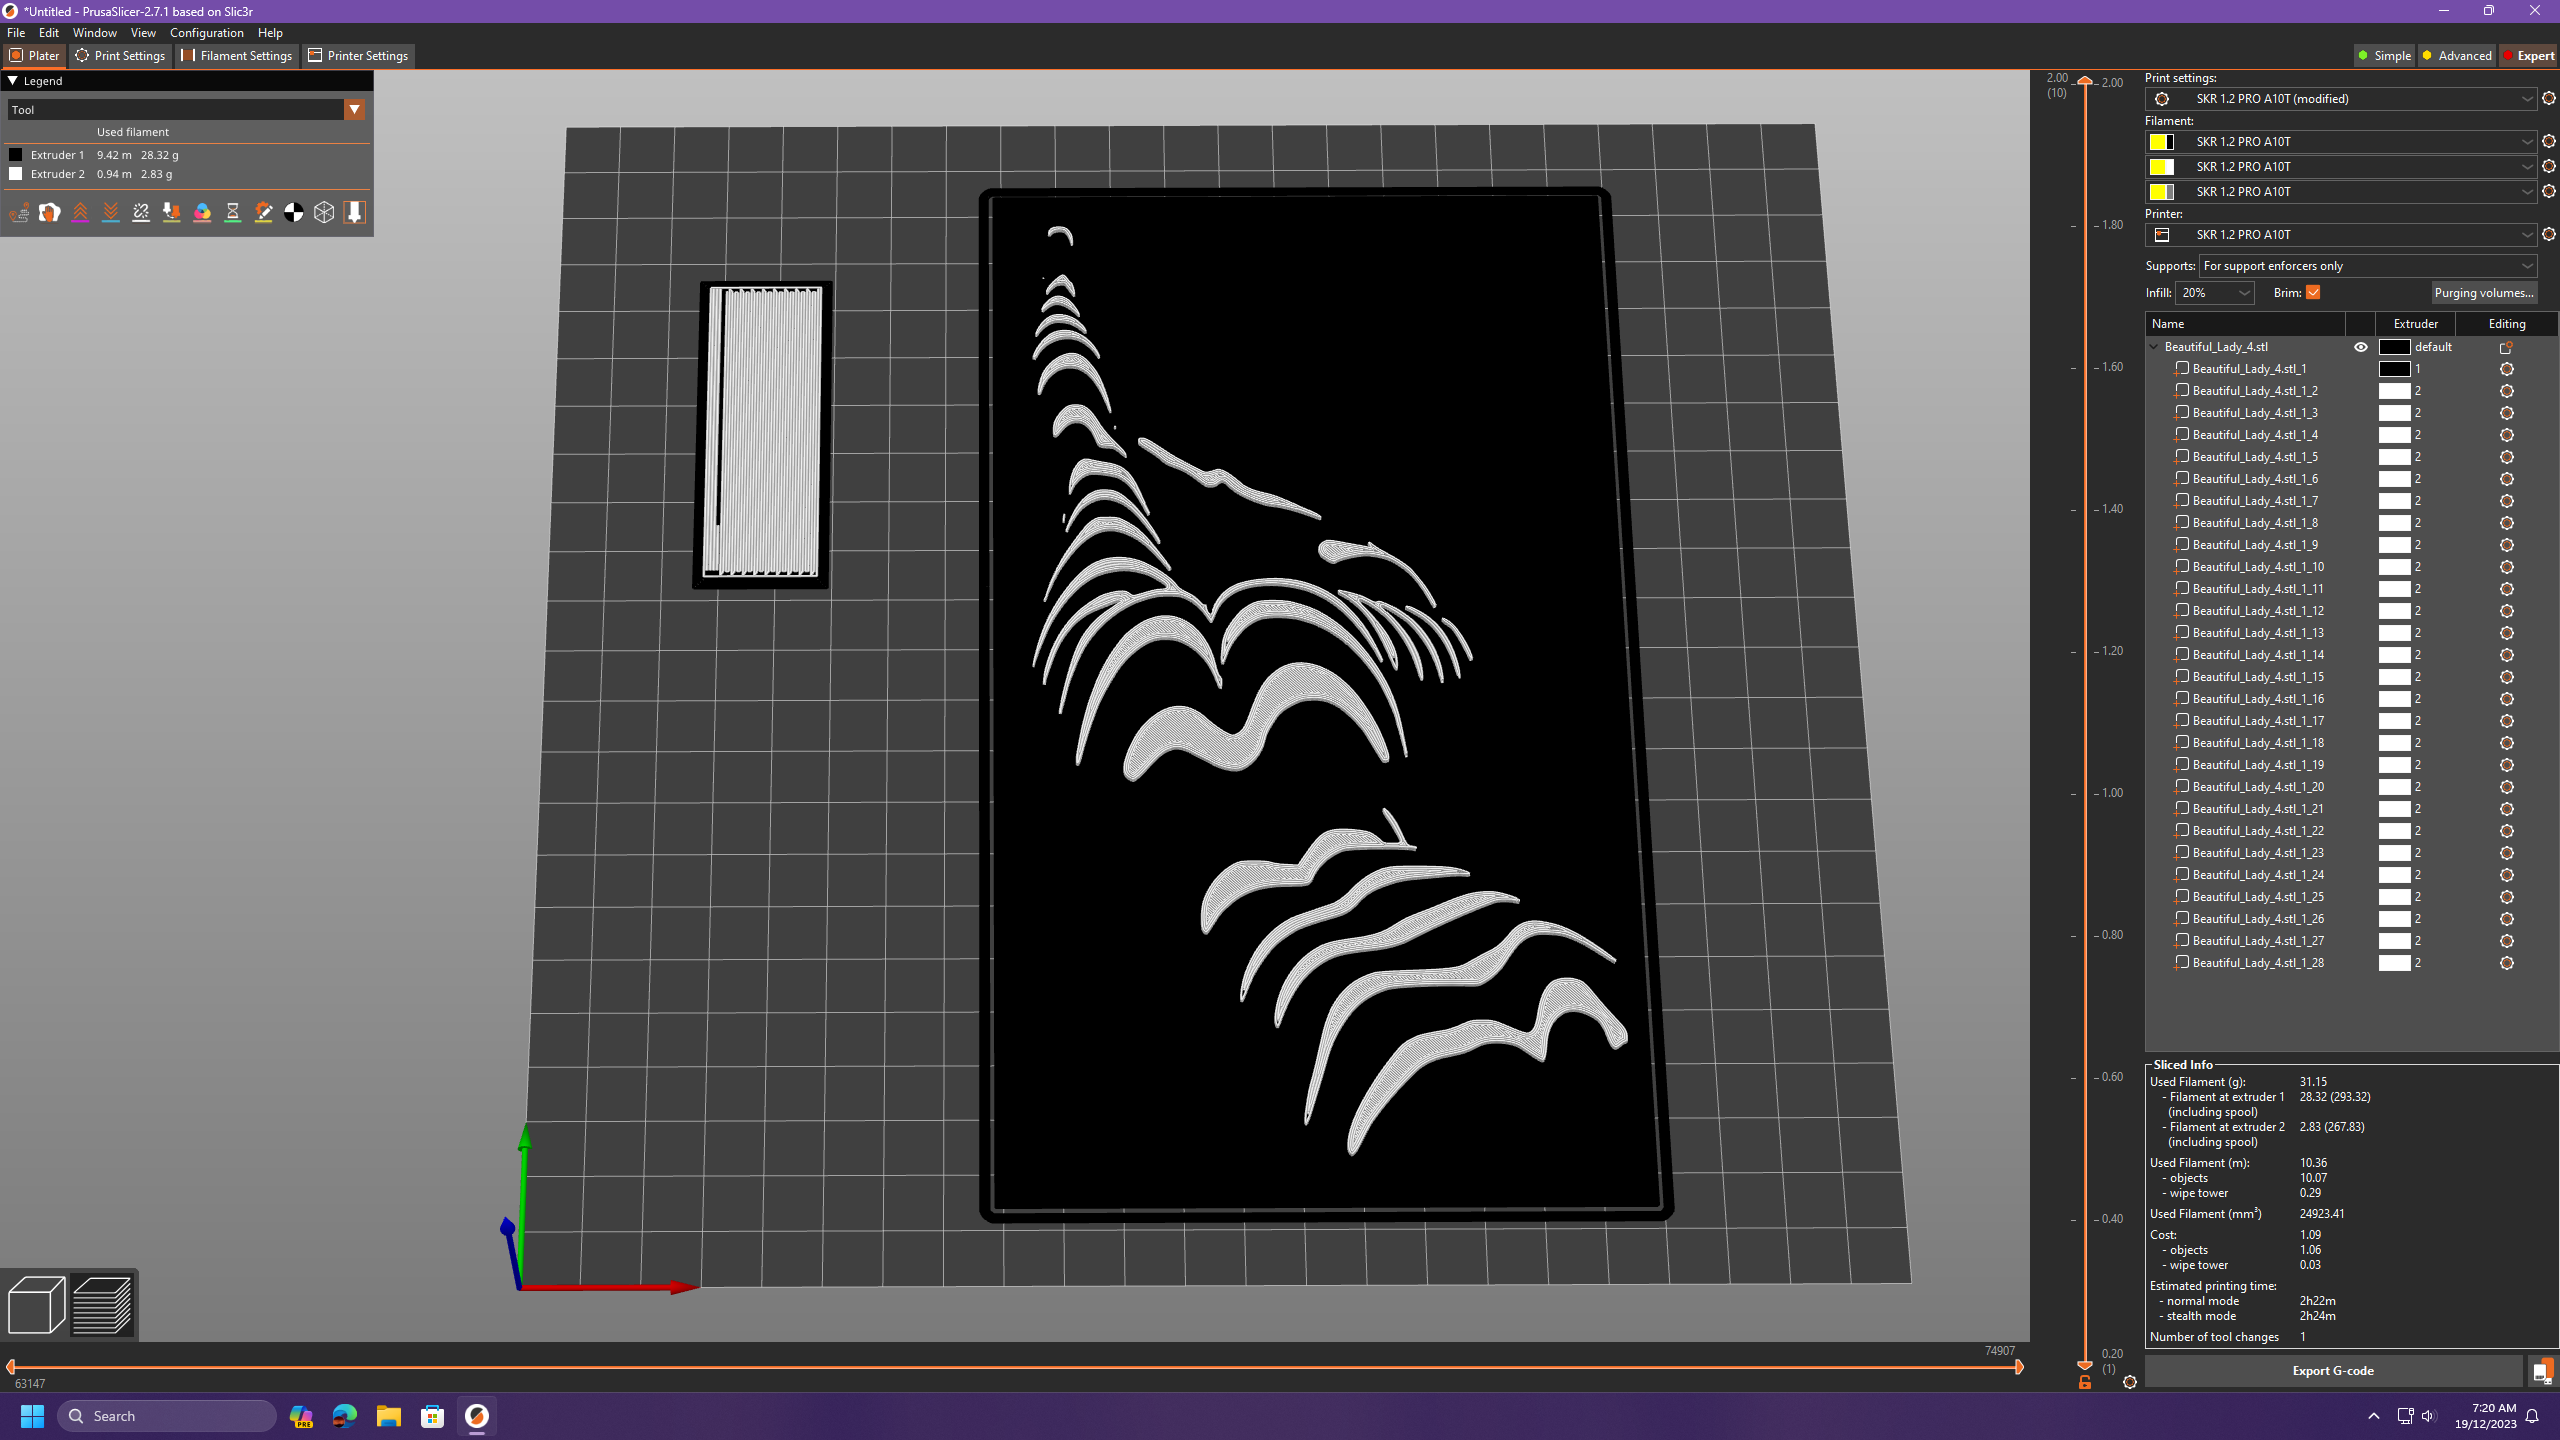Toggle tool marker arrow icon in legend
Image resolution: width=2560 pixels, height=1440 pixels.
click(354, 212)
